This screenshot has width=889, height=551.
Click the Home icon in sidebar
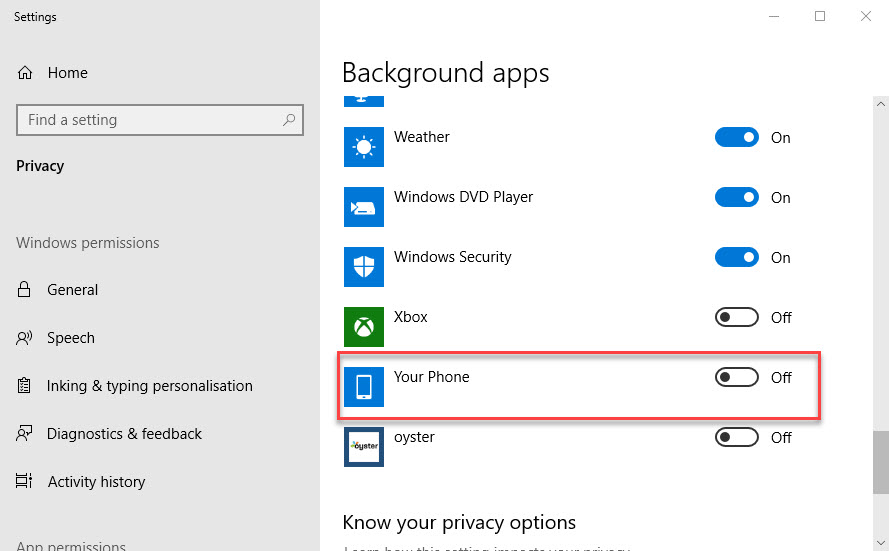tap(25, 73)
